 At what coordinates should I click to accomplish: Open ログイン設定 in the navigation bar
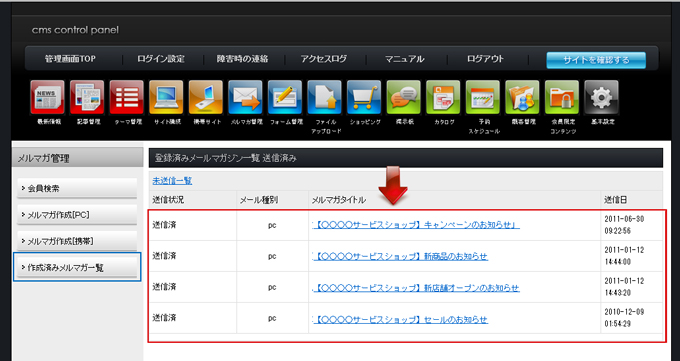(161, 59)
